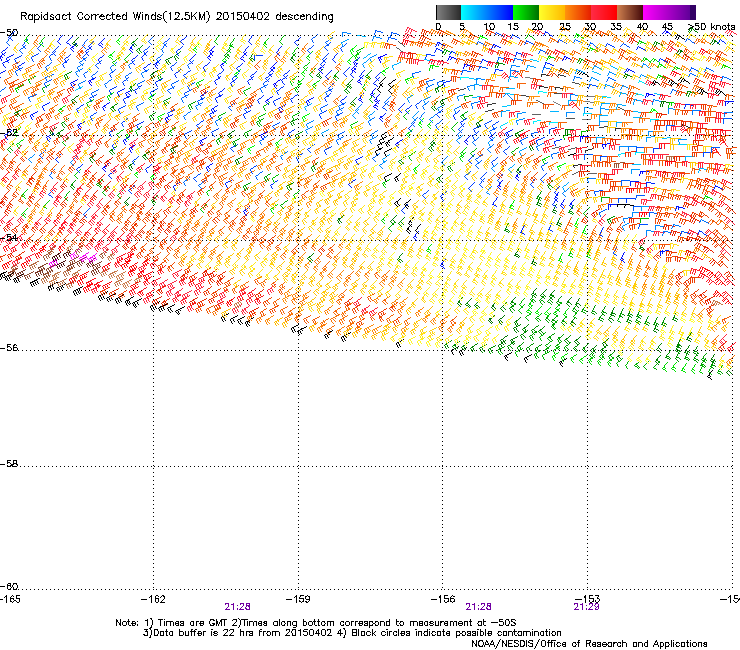The width and height of the screenshot is (740, 650).
Task: Click the '20150402 descending' text in the title
Action: [275, 17]
